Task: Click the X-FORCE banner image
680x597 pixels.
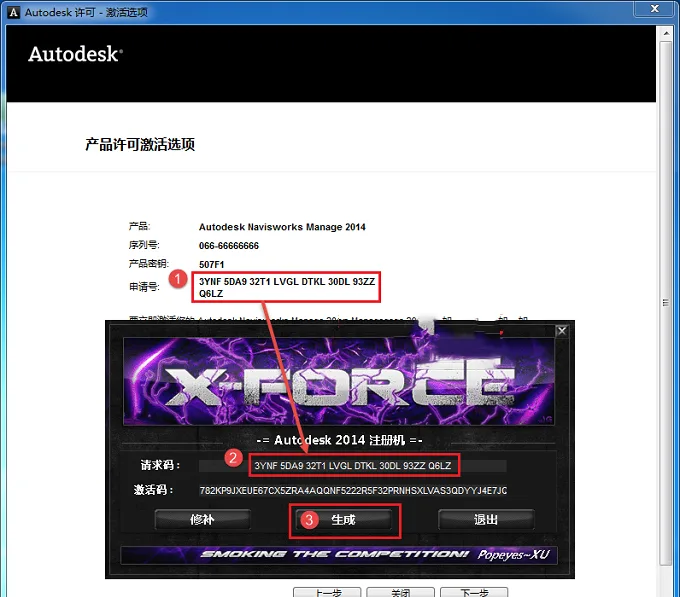Action: [x=339, y=381]
